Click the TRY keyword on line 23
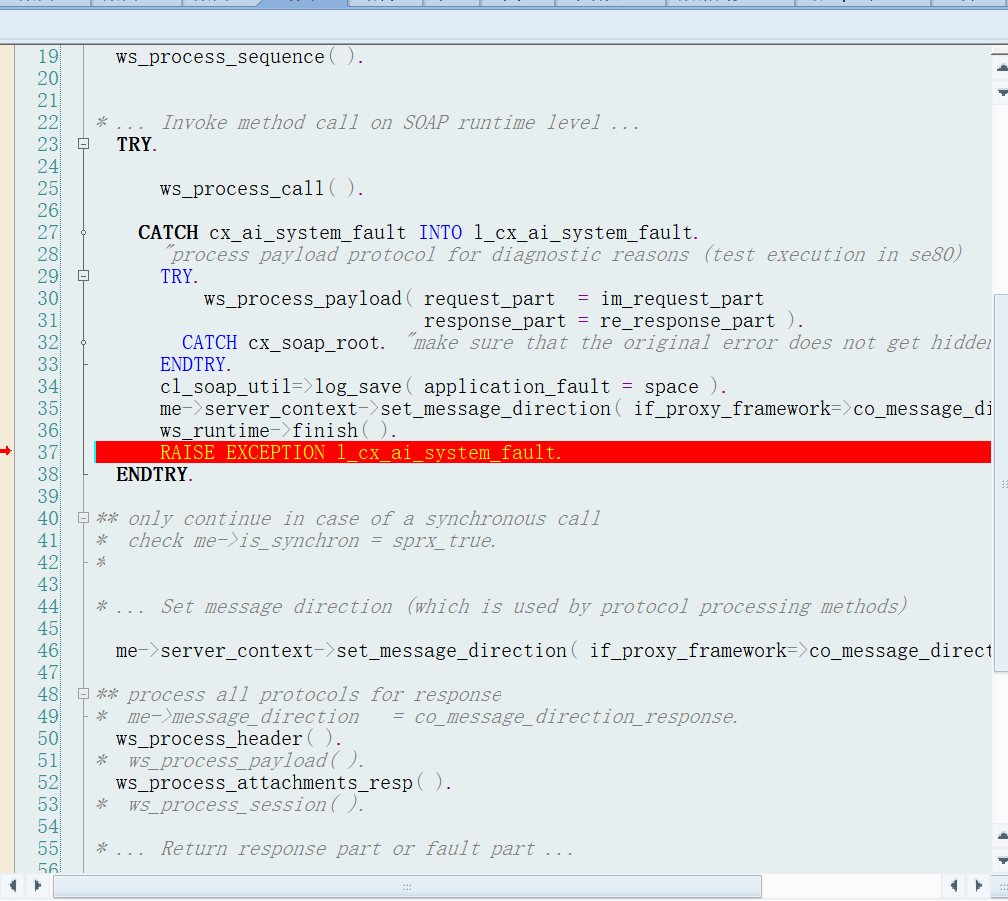This screenshot has width=1008, height=901. click(134, 145)
